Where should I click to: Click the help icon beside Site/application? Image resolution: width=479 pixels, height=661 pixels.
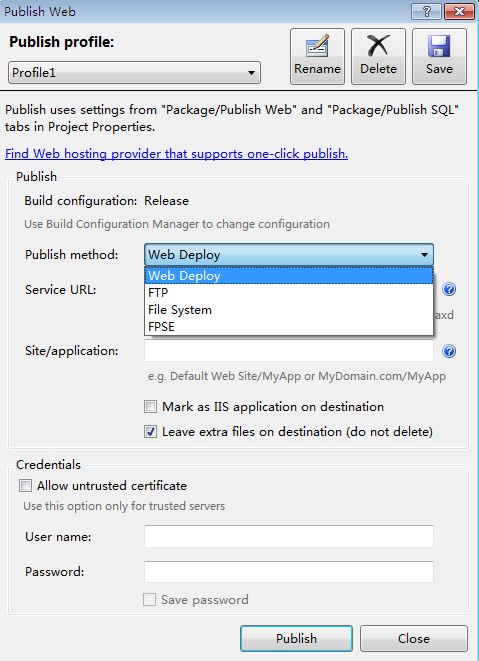449,351
